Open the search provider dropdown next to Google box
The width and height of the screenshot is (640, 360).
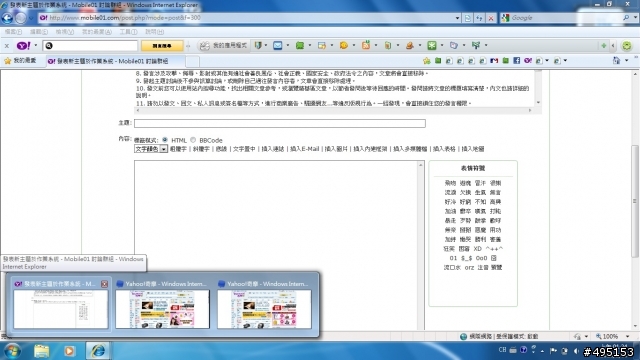pyautogui.click(x=636, y=18)
